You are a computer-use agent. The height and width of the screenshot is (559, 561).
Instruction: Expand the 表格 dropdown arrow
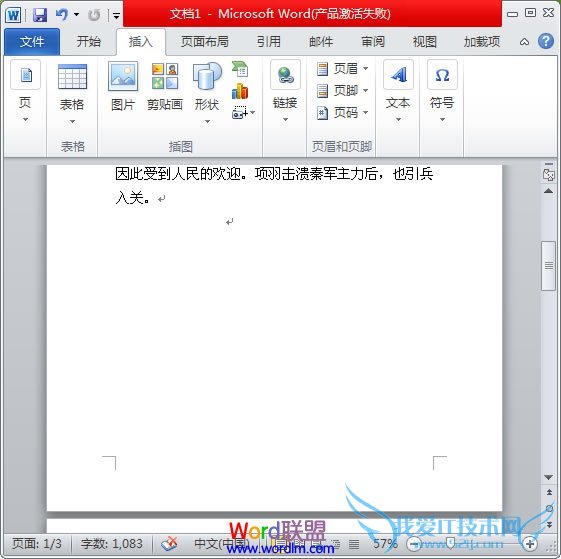point(72,122)
